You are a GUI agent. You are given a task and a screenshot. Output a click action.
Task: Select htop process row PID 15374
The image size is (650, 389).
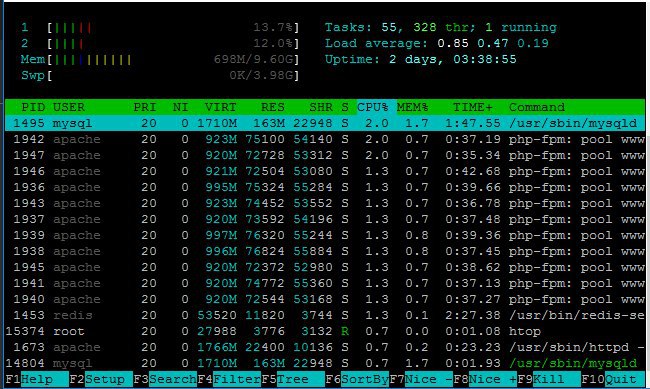pos(325,331)
